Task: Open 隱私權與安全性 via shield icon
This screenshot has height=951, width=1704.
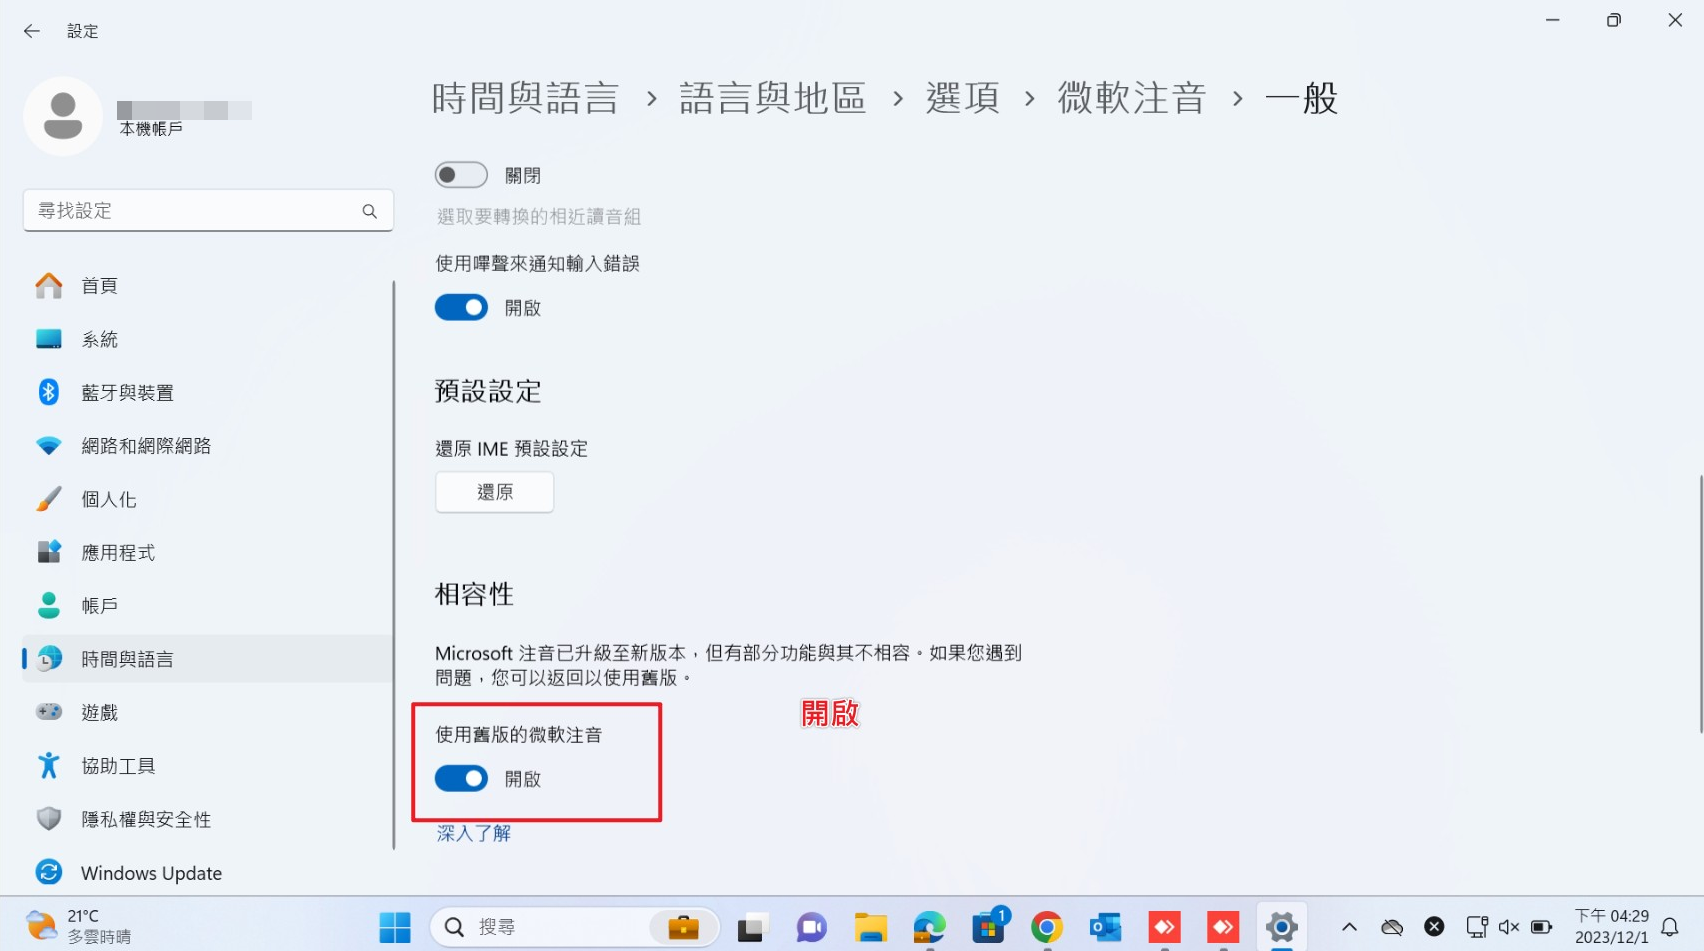Action: [49, 819]
